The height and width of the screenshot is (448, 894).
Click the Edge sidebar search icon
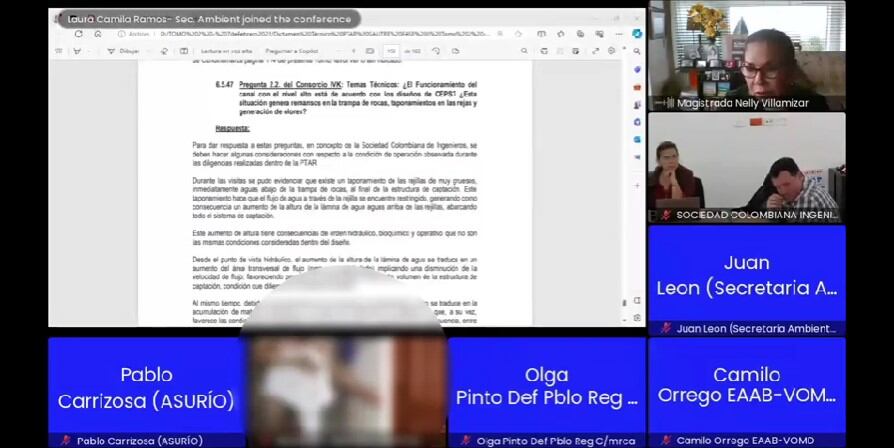click(x=637, y=51)
